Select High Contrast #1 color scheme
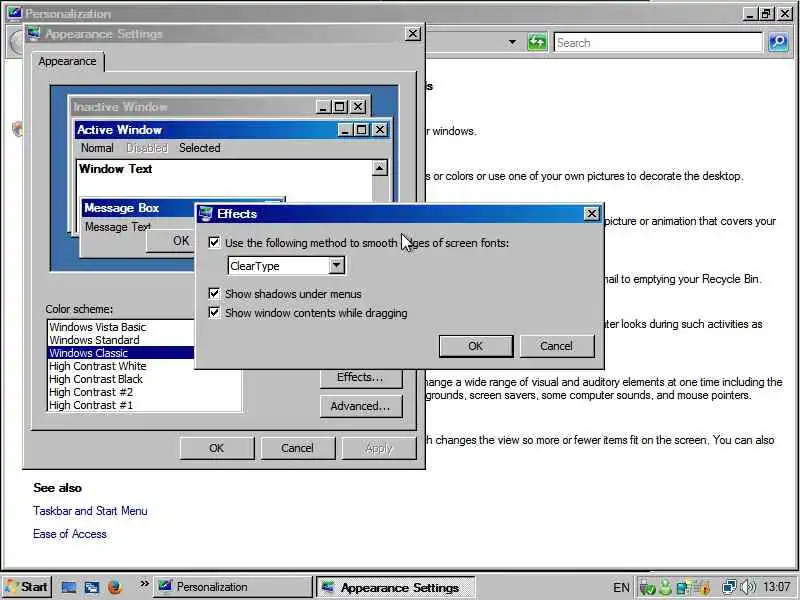 [x=91, y=405]
